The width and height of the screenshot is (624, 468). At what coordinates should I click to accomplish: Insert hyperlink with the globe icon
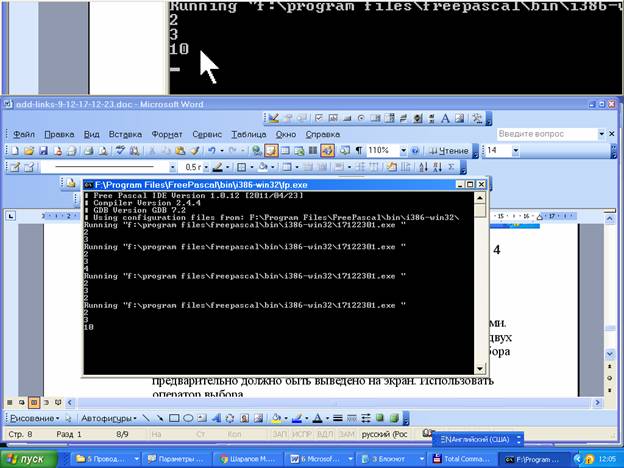coord(257,151)
